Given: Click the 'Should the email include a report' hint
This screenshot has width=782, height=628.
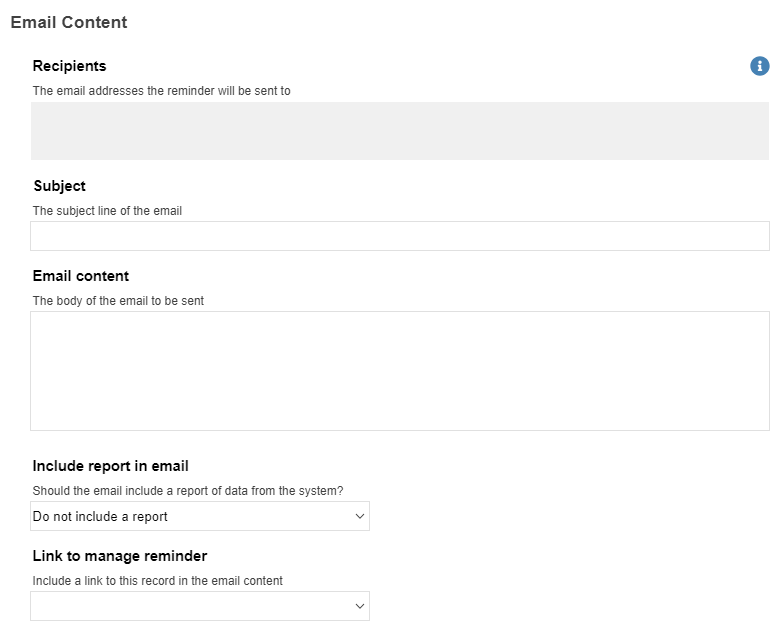Looking at the screenshot, I should point(188,491).
